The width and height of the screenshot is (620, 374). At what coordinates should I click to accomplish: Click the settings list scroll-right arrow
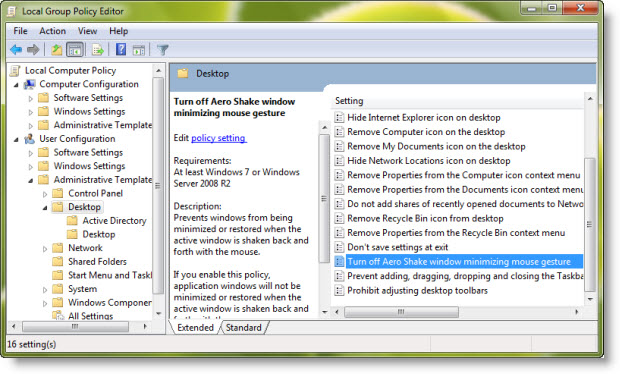577,312
